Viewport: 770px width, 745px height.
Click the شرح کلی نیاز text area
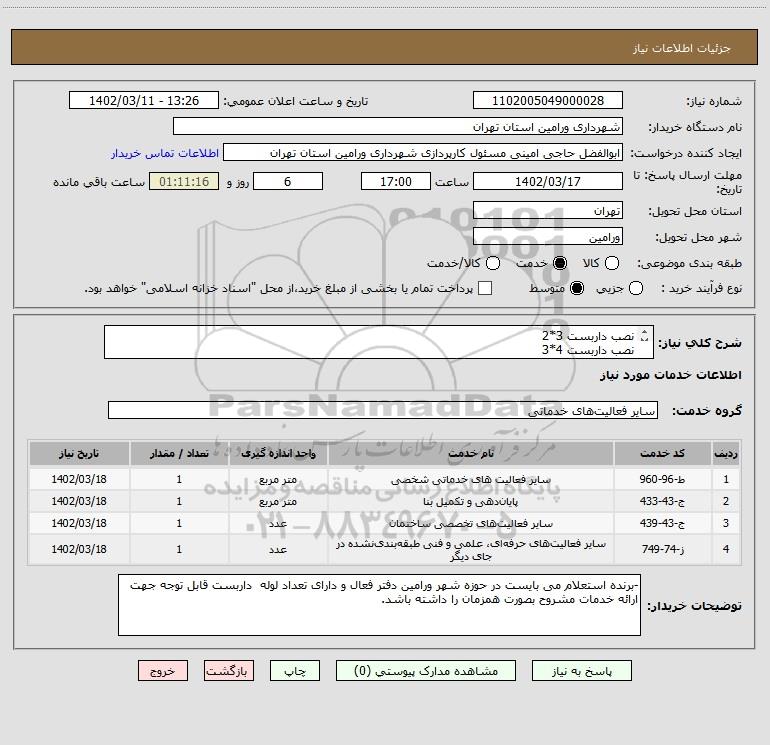click(x=379, y=342)
